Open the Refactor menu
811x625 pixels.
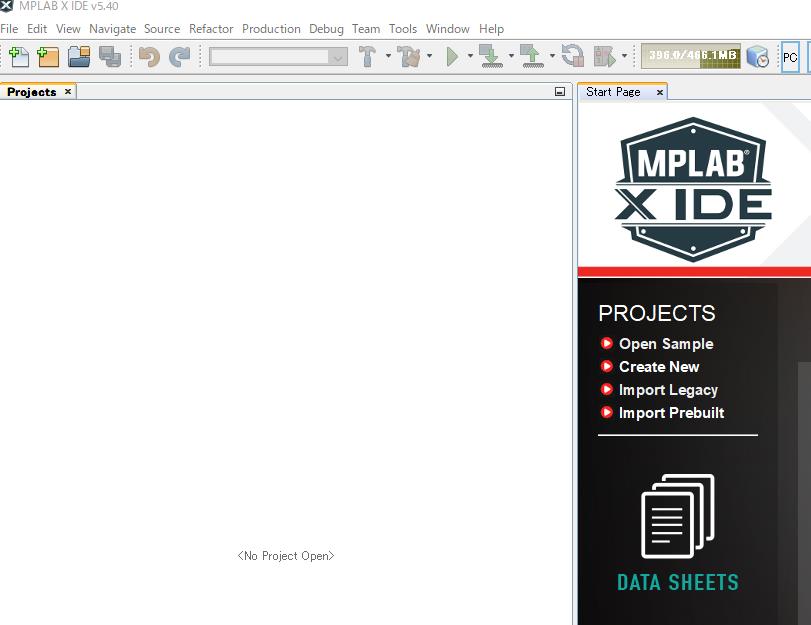pos(211,29)
